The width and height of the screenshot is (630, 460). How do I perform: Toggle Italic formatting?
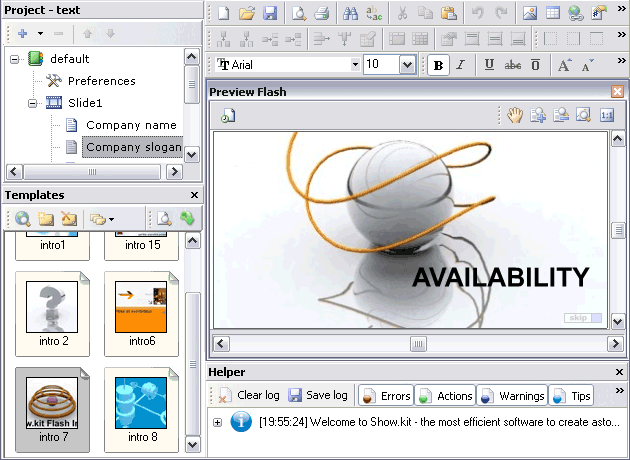click(x=461, y=65)
